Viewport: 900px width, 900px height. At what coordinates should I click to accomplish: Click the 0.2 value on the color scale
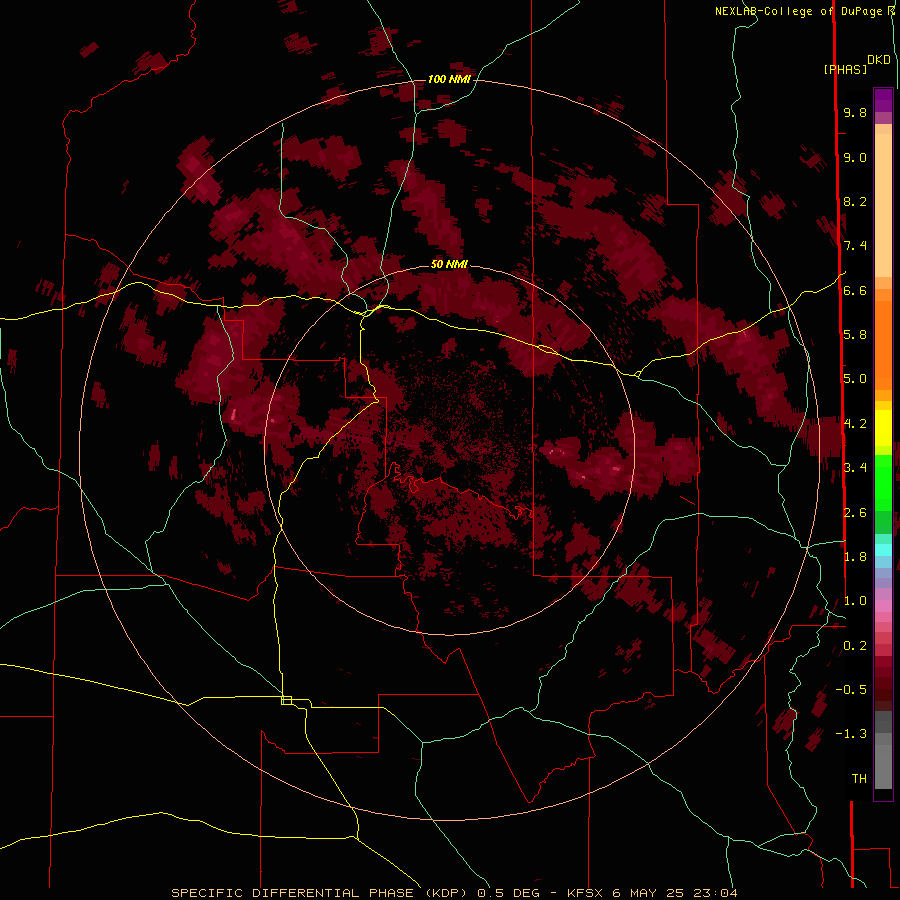pos(855,646)
